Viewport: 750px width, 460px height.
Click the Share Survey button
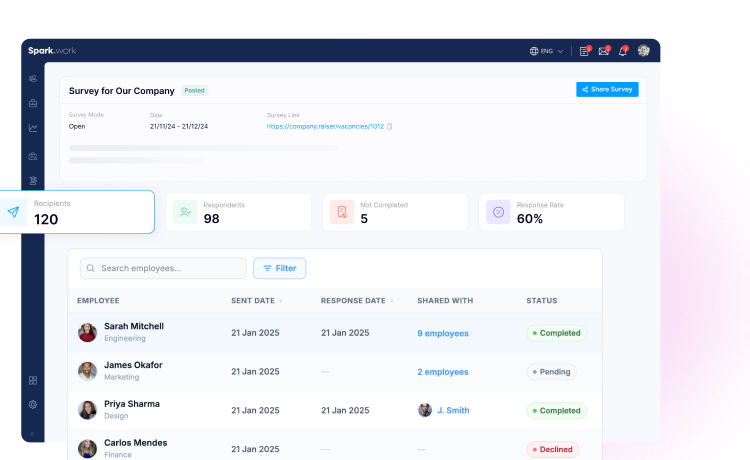[607, 89]
